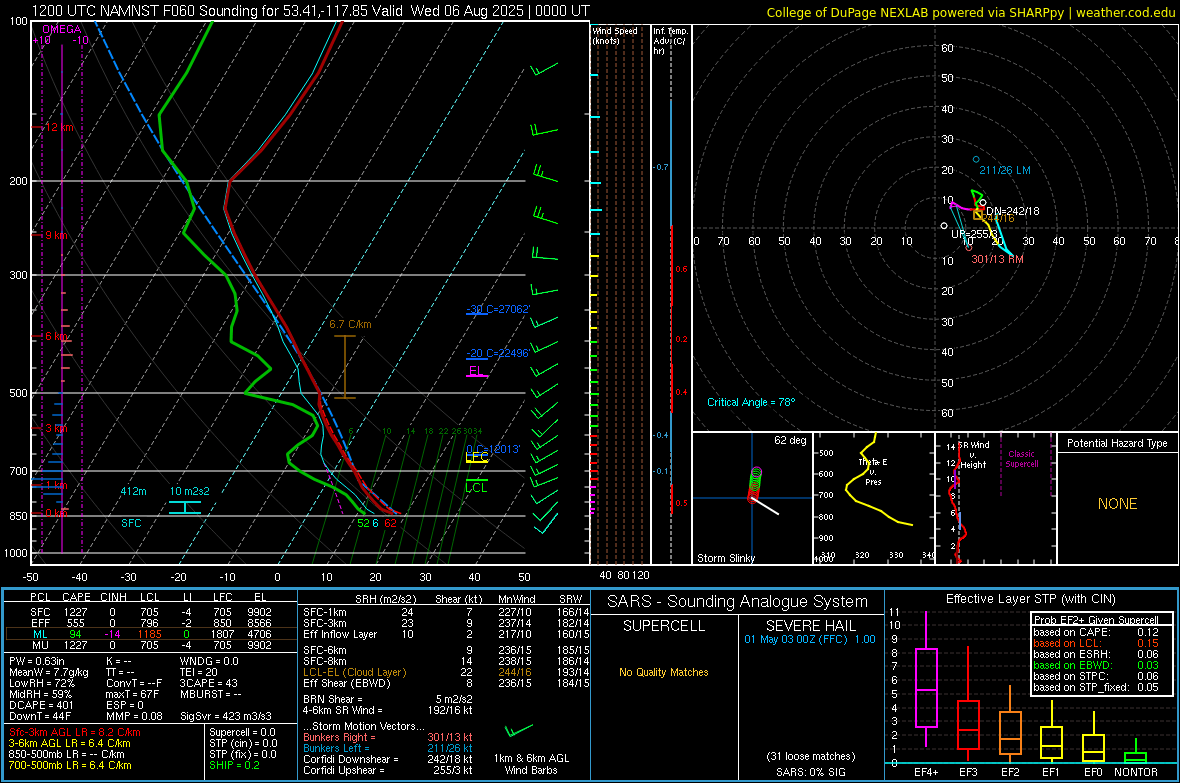
Task: Click the DCAPE = 401 value
Action: pyautogui.click(x=41, y=705)
